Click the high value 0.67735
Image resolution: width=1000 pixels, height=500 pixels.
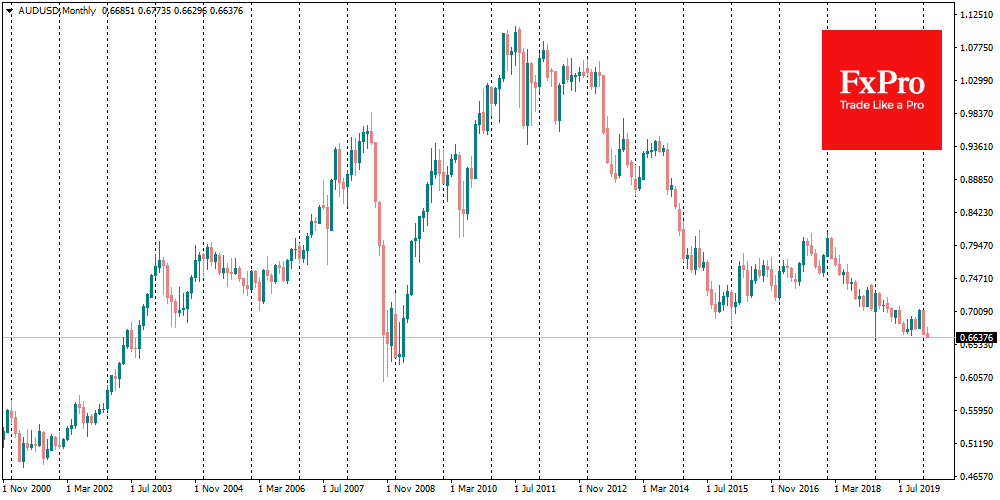pyautogui.click(x=154, y=10)
